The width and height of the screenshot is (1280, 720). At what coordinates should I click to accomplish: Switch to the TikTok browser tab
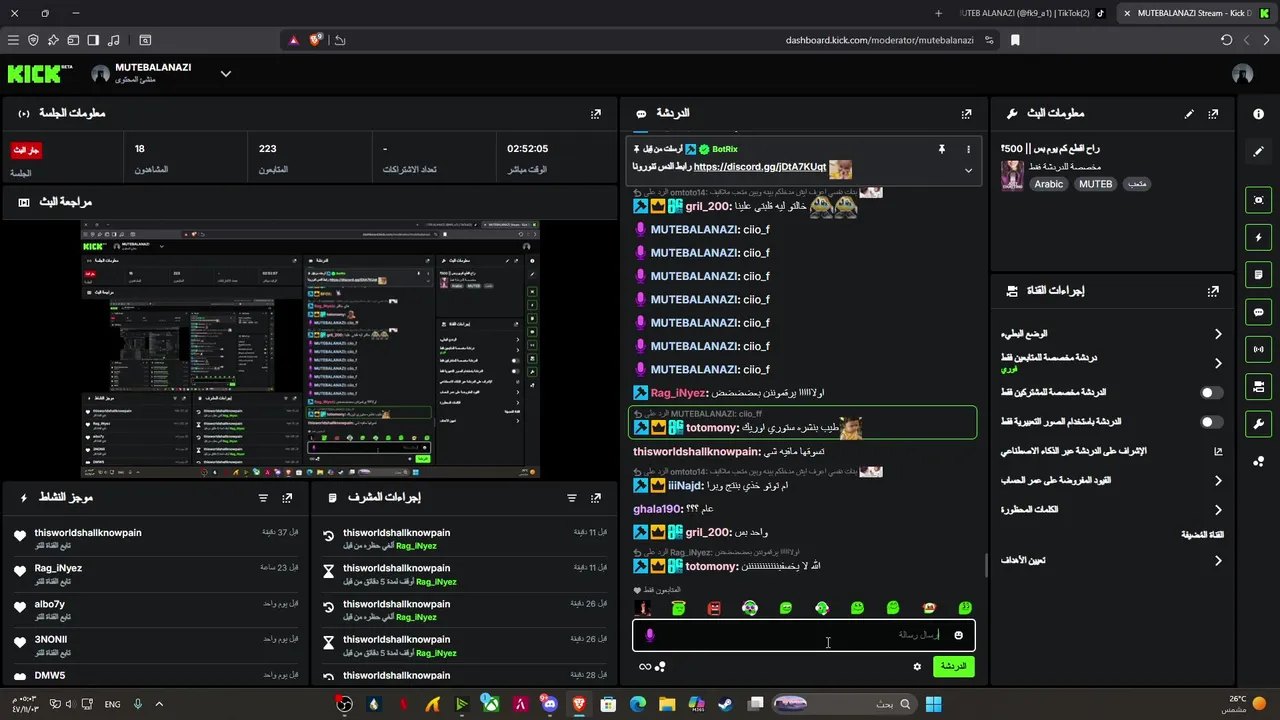click(1031, 13)
